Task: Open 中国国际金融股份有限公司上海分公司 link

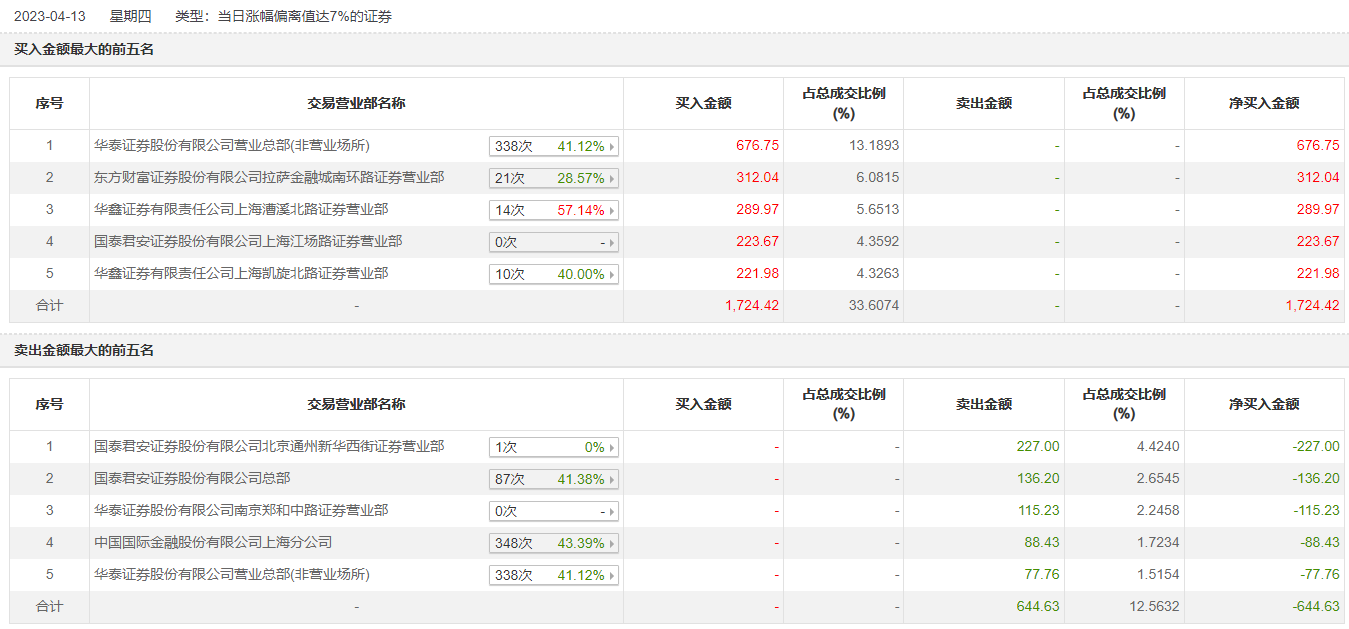Action: pyautogui.click(x=213, y=543)
